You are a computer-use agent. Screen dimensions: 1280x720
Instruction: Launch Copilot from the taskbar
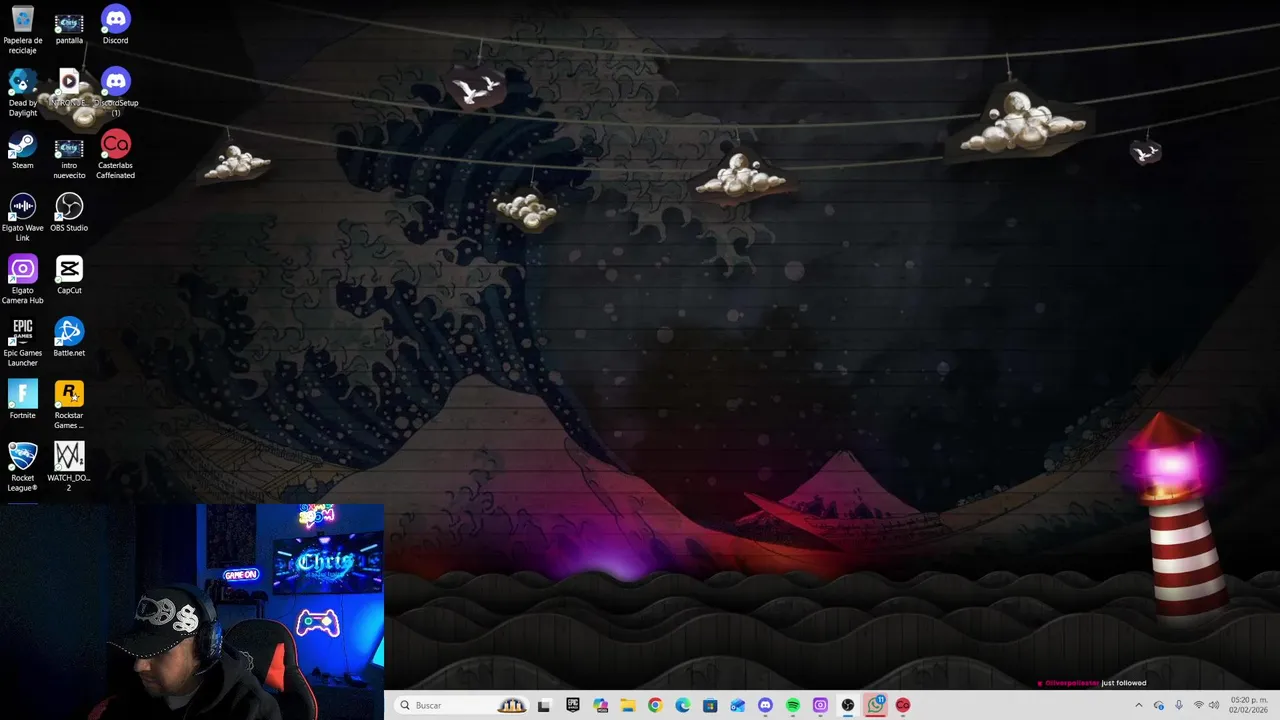[x=600, y=705]
